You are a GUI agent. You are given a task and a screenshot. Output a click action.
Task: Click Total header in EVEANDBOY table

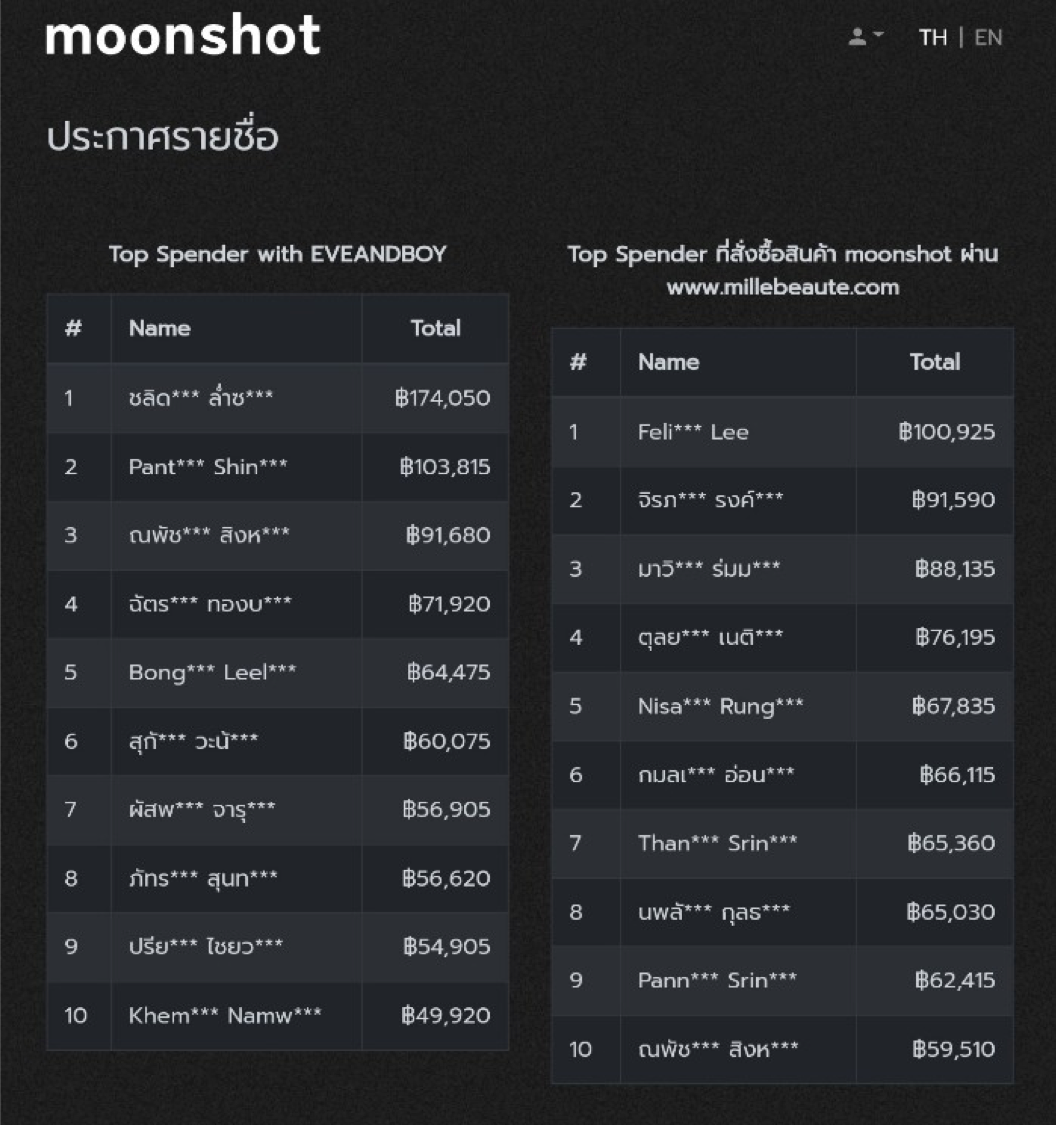pyautogui.click(x=435, y=329)
